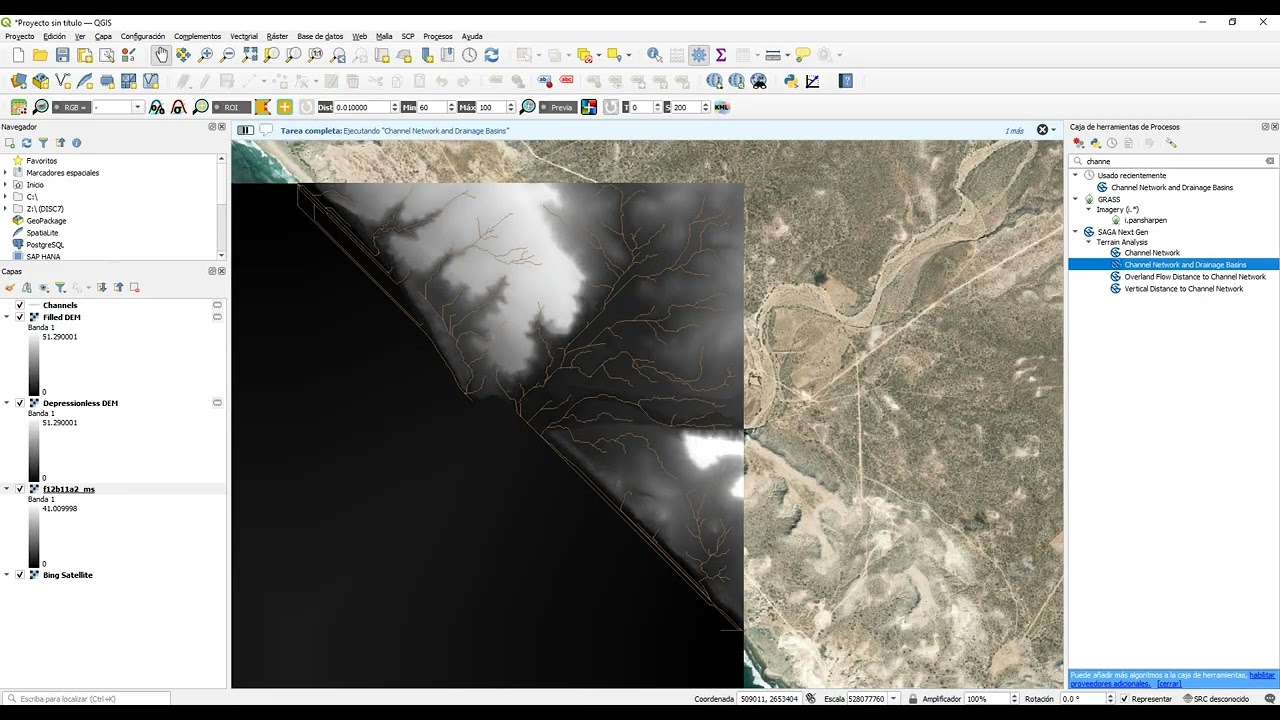Image resolution: width=1280 pixels, height=720 pixels.
Task: Toggle the ROI display button
Action: tap(231, 107)
